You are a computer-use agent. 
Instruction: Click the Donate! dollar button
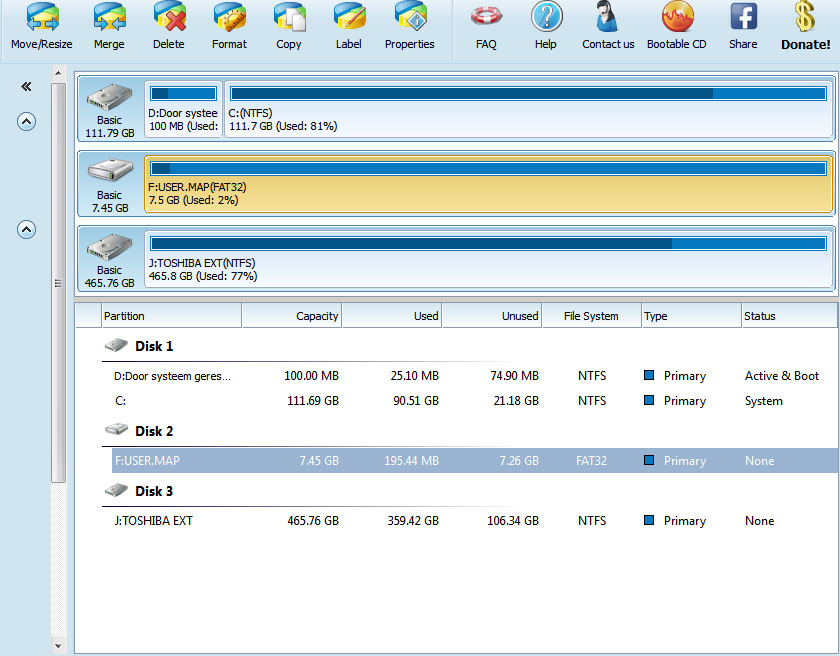(x=805, y=26)
